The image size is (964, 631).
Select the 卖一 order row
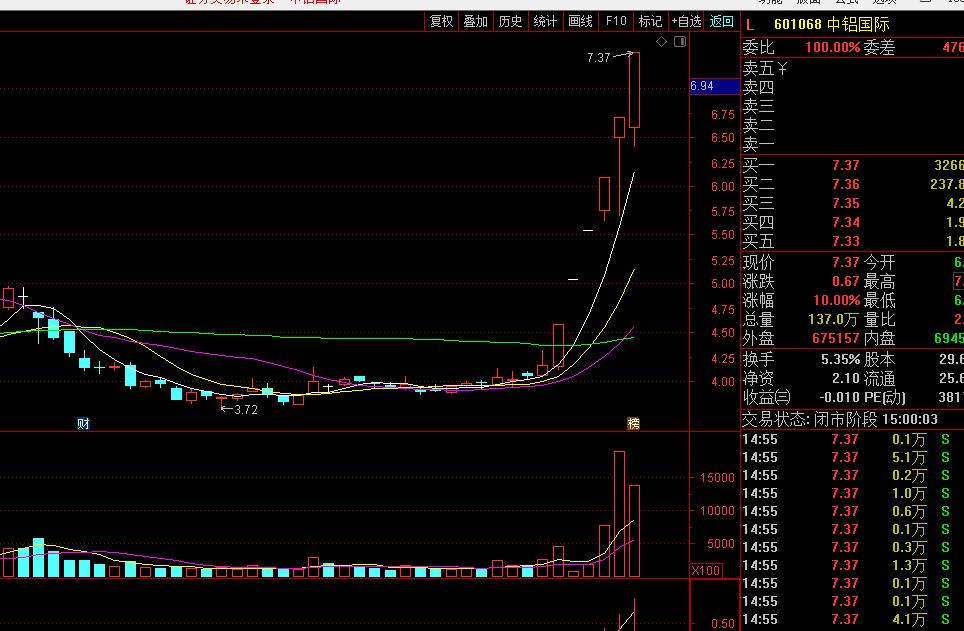coord(852,145)
